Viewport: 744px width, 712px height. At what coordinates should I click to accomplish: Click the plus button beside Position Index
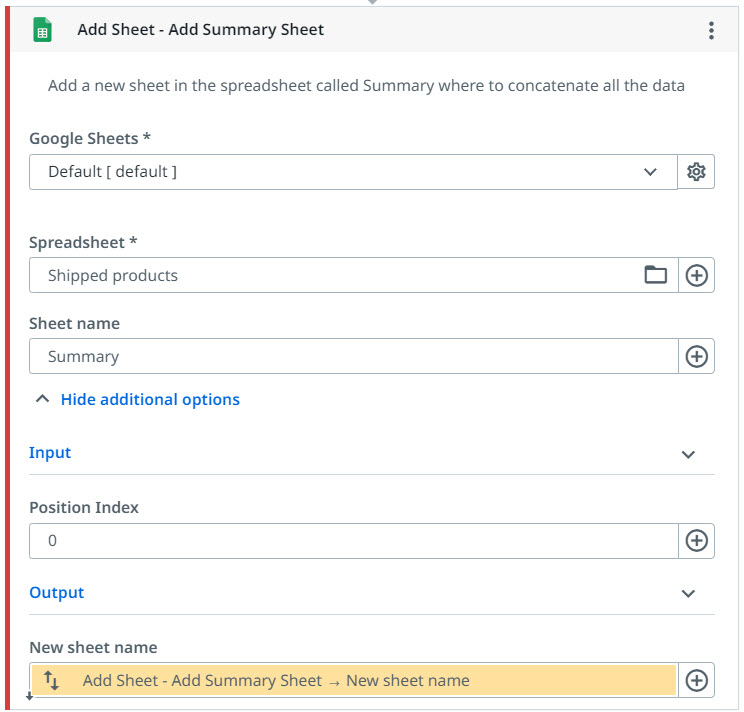697,541
